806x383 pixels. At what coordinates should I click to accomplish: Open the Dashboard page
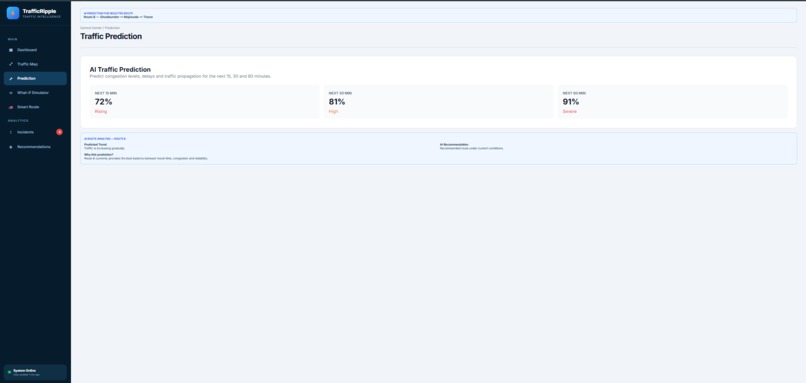(x=35, y=50)
